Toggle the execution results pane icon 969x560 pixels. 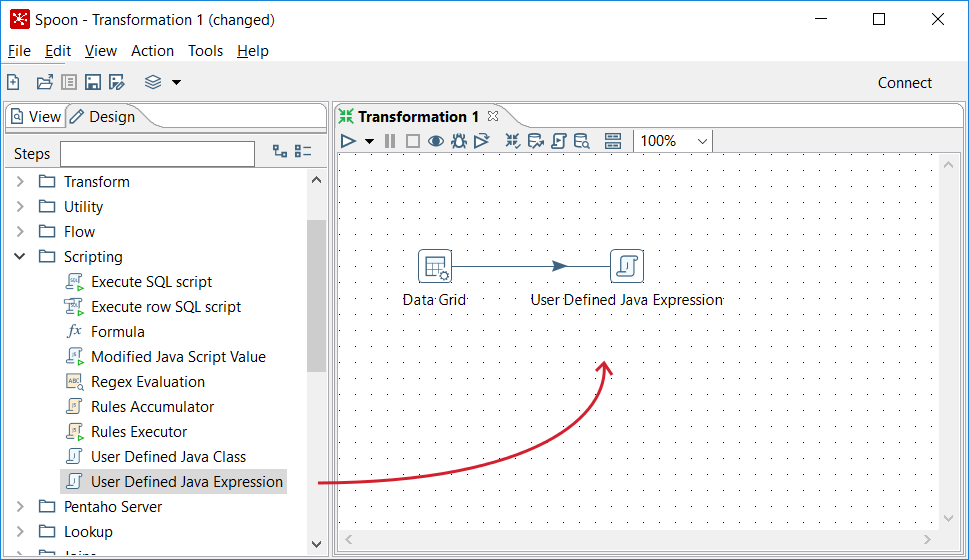tap(612, 142)
